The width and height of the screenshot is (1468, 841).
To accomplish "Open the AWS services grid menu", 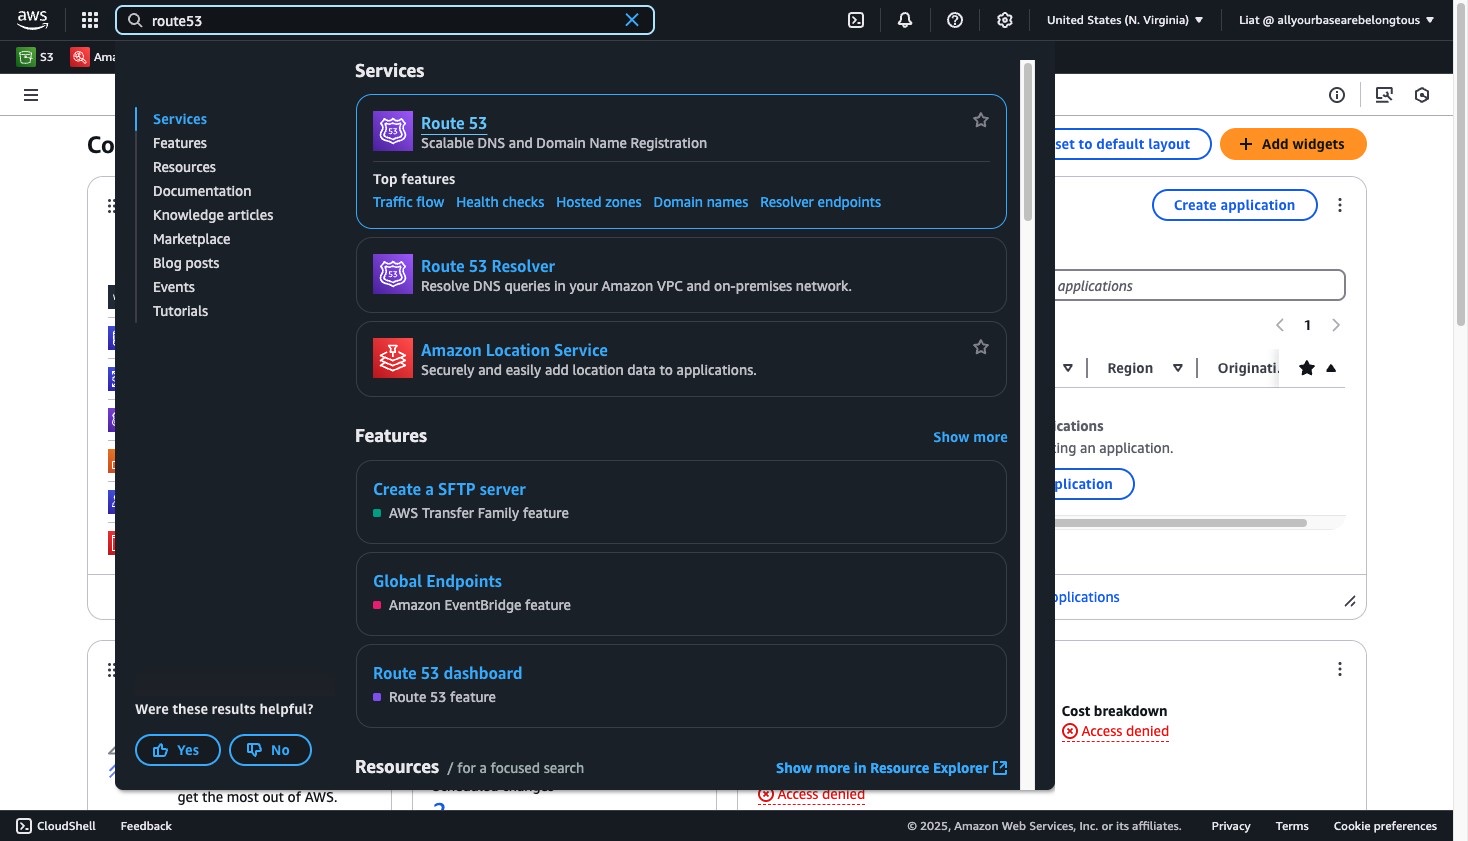I will 90,20.
